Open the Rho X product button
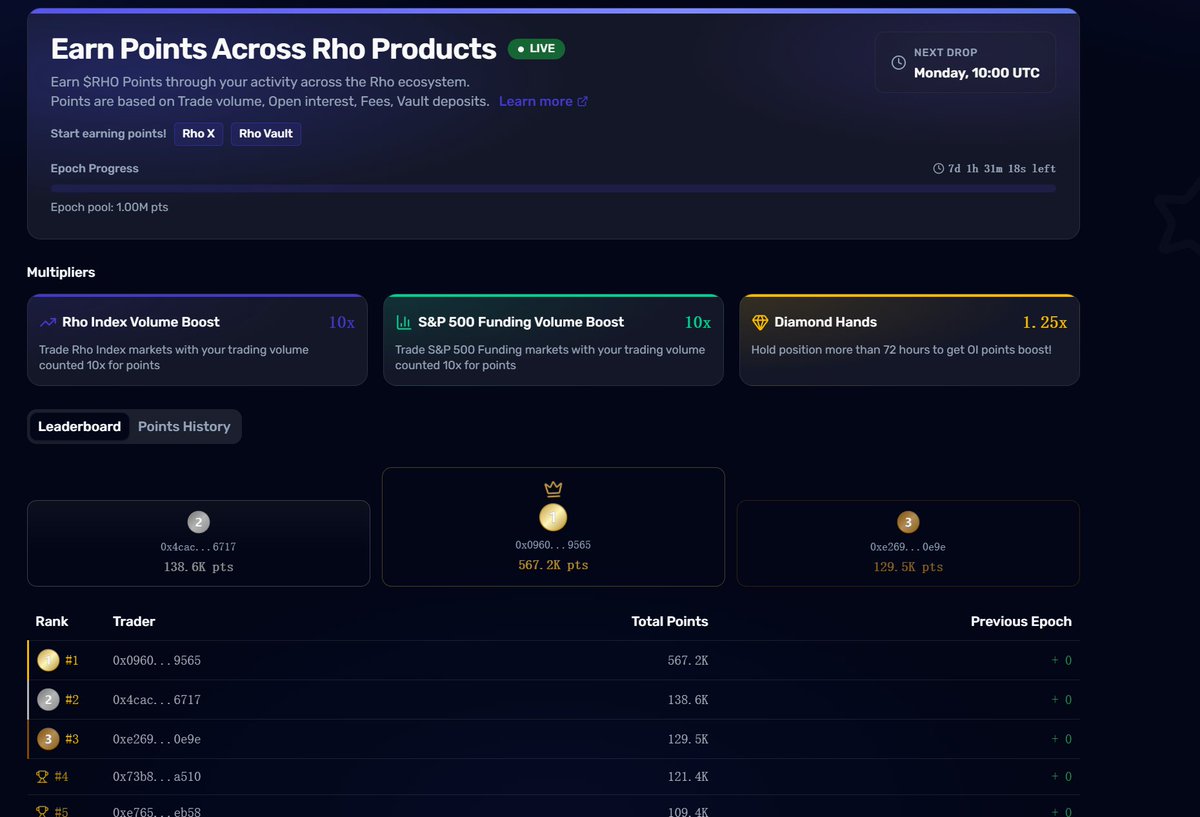The image size is (1200, 817). [x=198, y=134]
